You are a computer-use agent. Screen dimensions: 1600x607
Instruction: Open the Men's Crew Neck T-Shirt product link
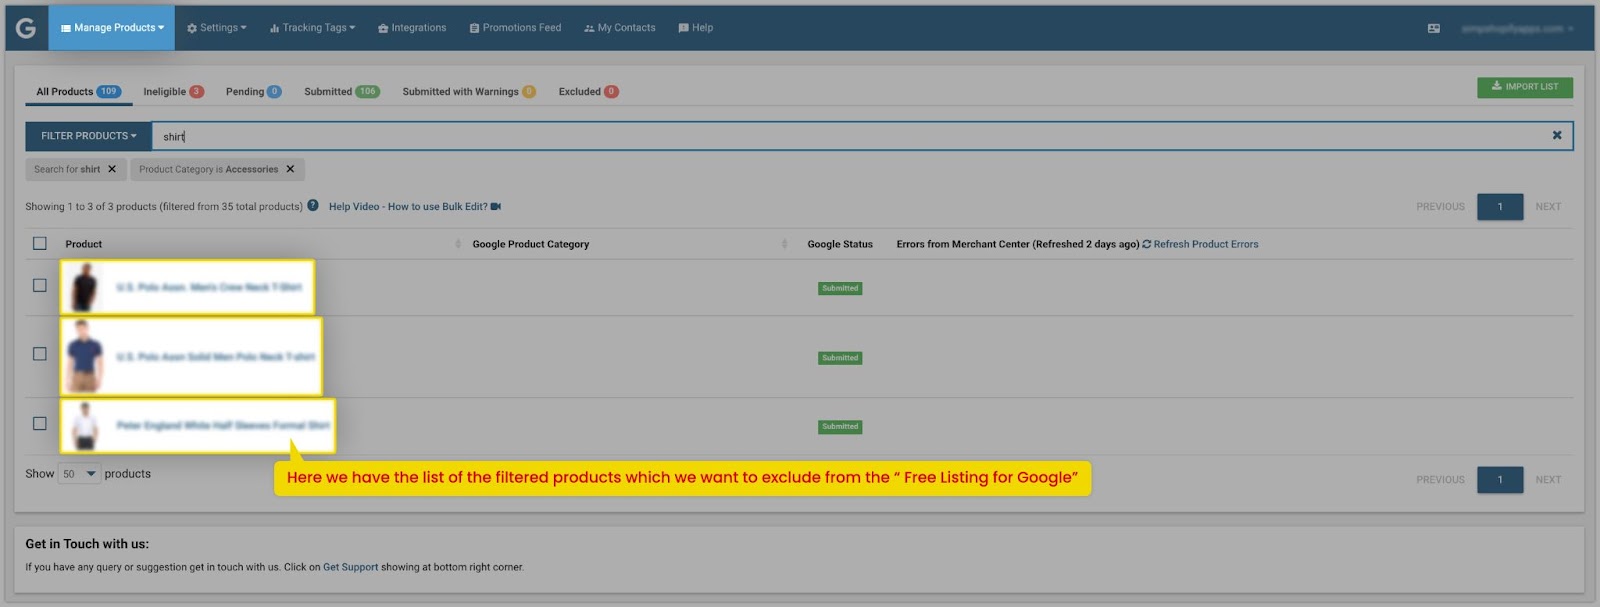pos(209,287)
